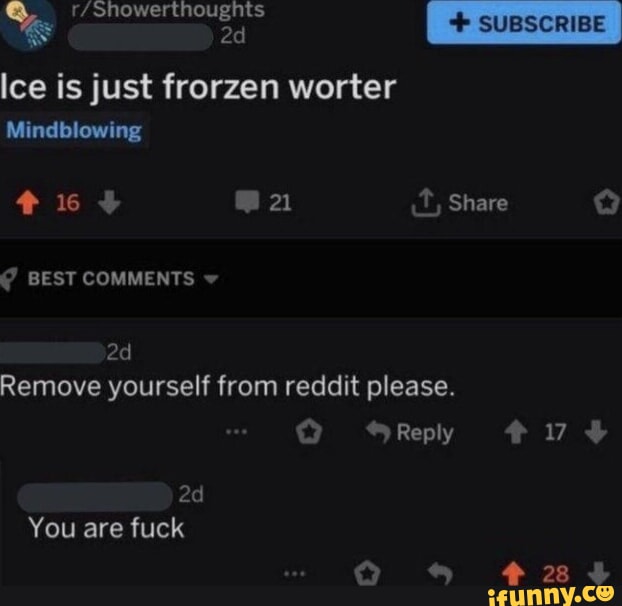Open the Showerthoughts subreddit avatar
The image size is (622, 606).
[28, 25]
